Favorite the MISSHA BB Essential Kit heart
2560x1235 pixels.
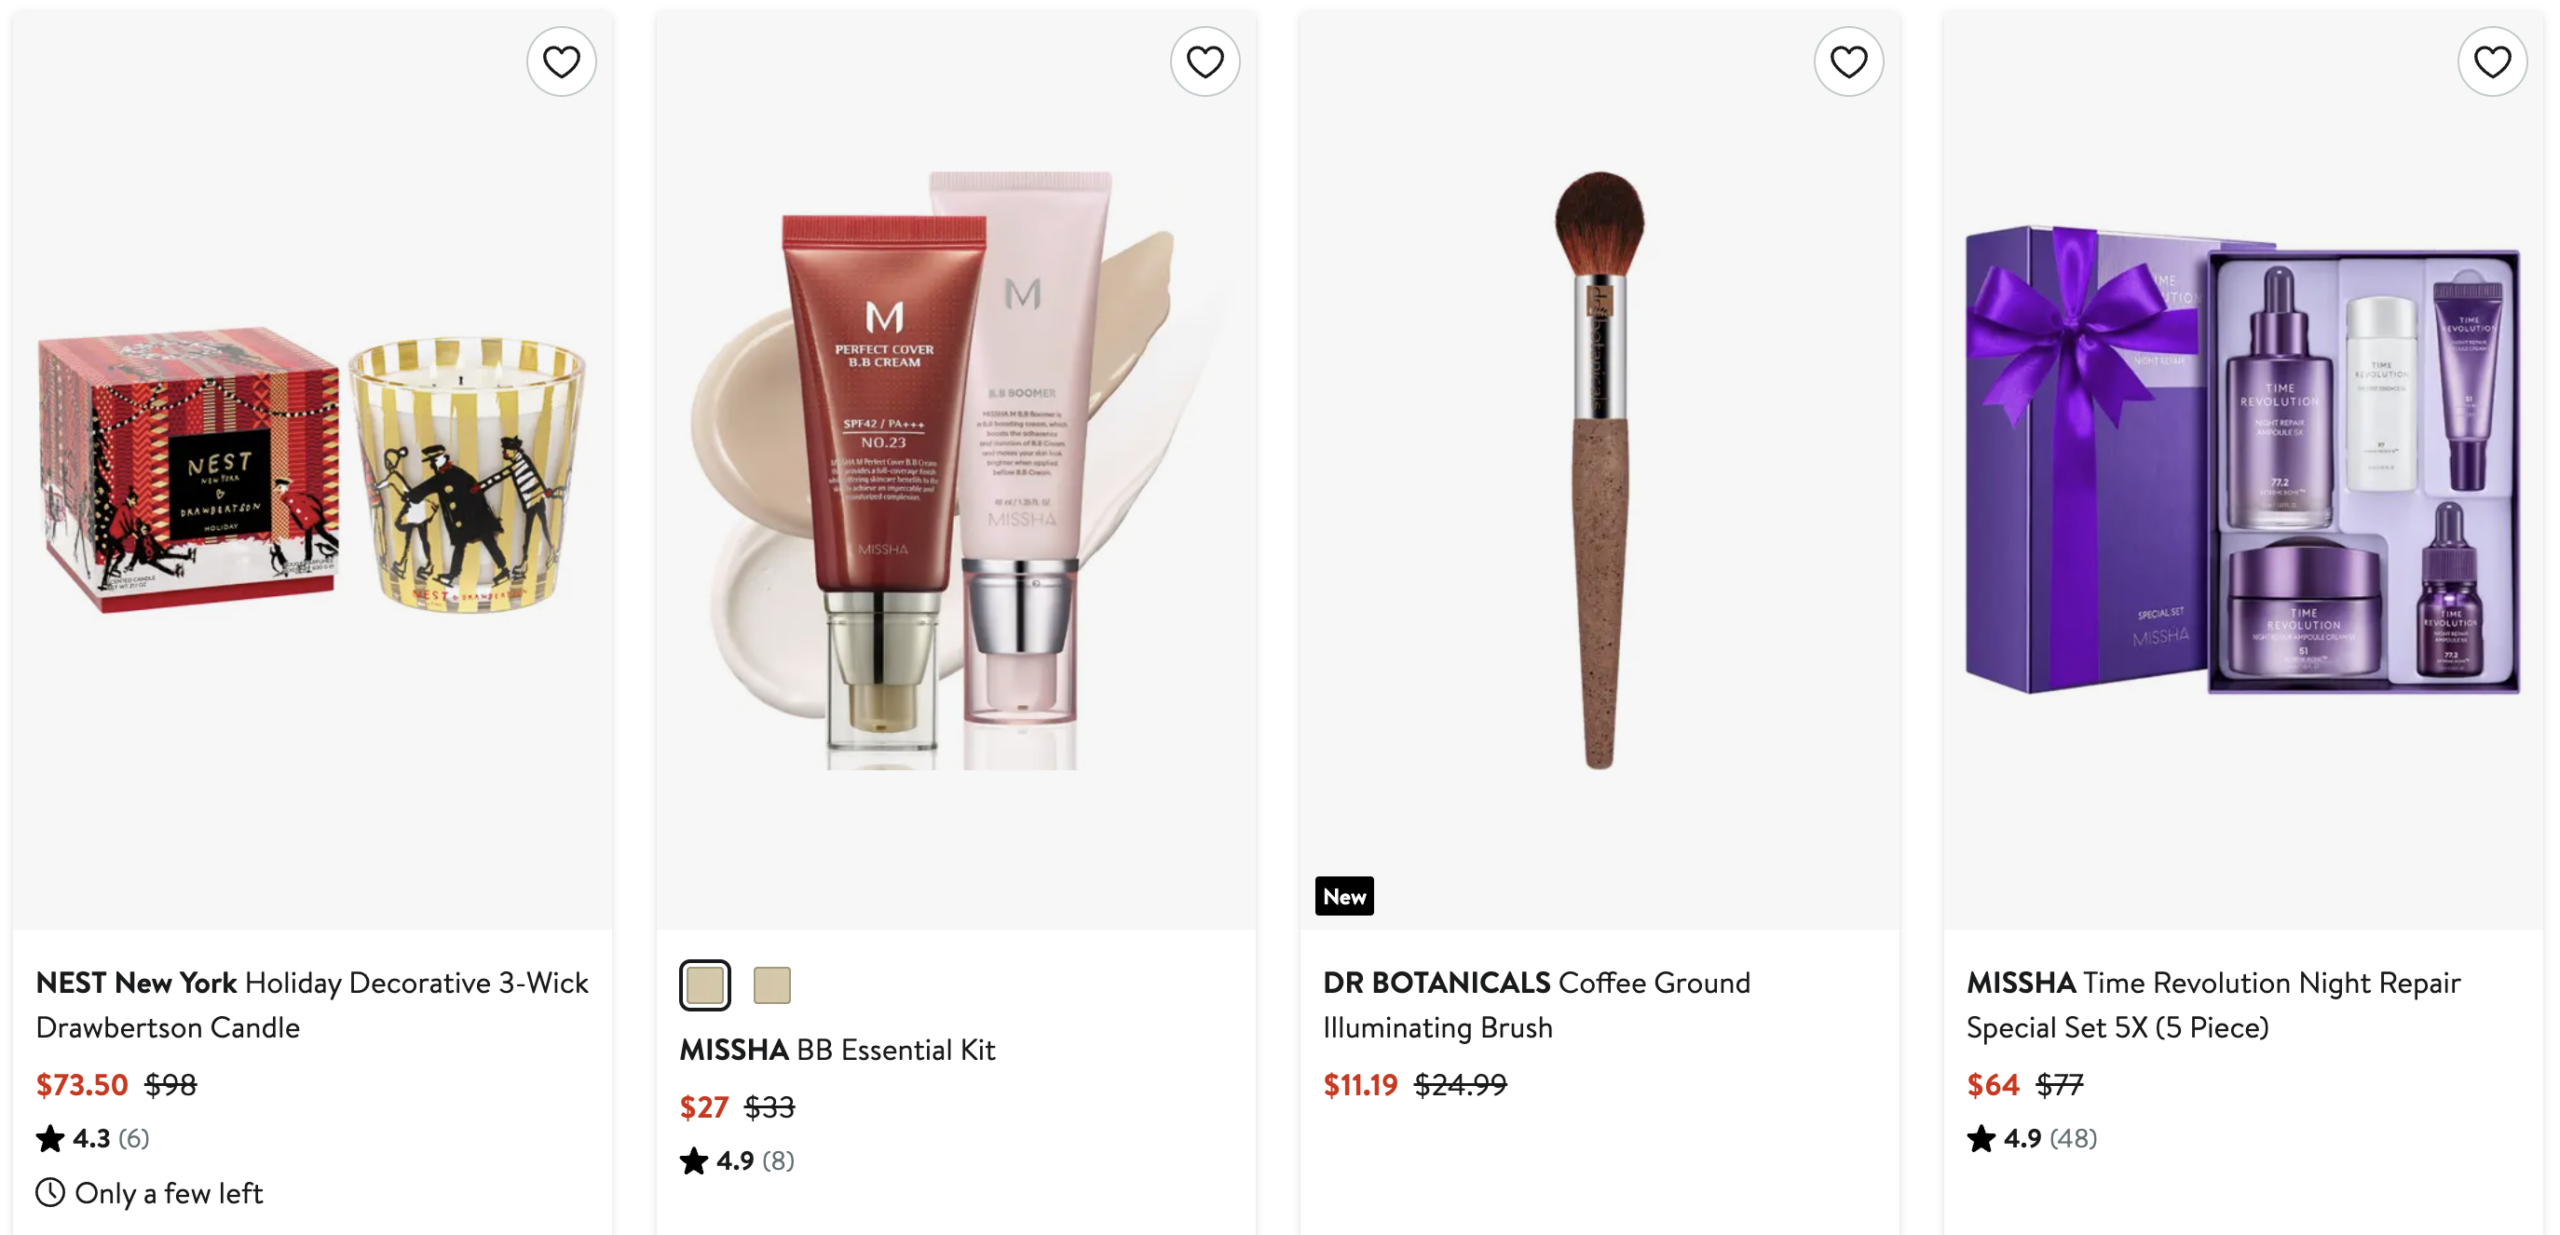[x=1205, y=62]
